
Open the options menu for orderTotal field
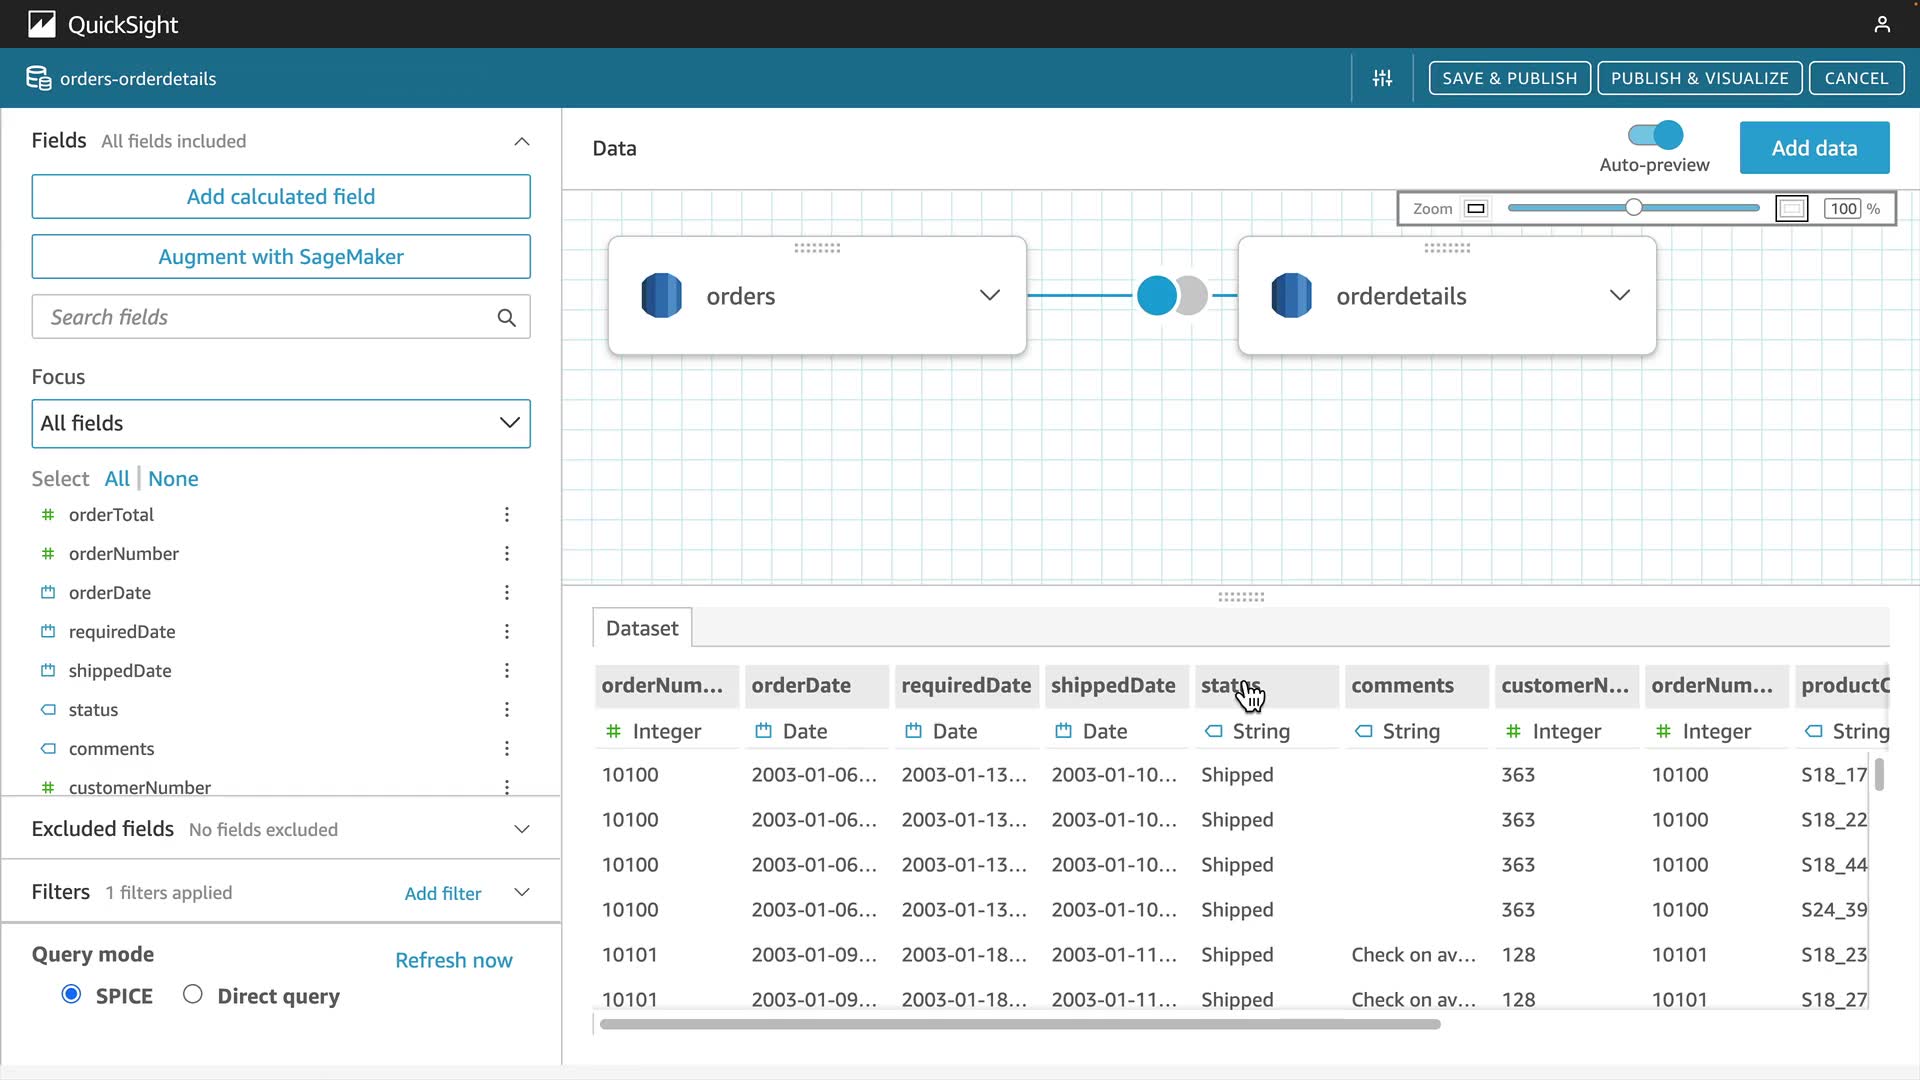[x=507, y=515]
